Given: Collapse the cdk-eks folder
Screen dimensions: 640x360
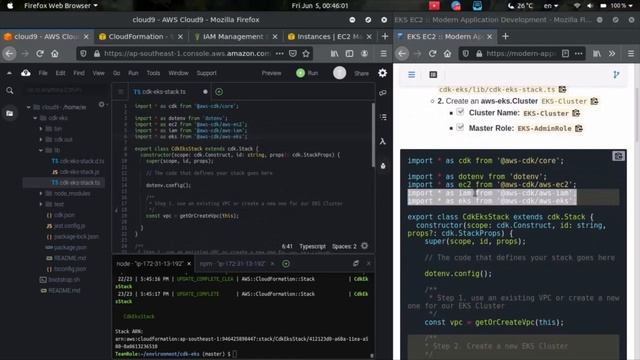Looking at the screenshot, I should tap(35, 118).
